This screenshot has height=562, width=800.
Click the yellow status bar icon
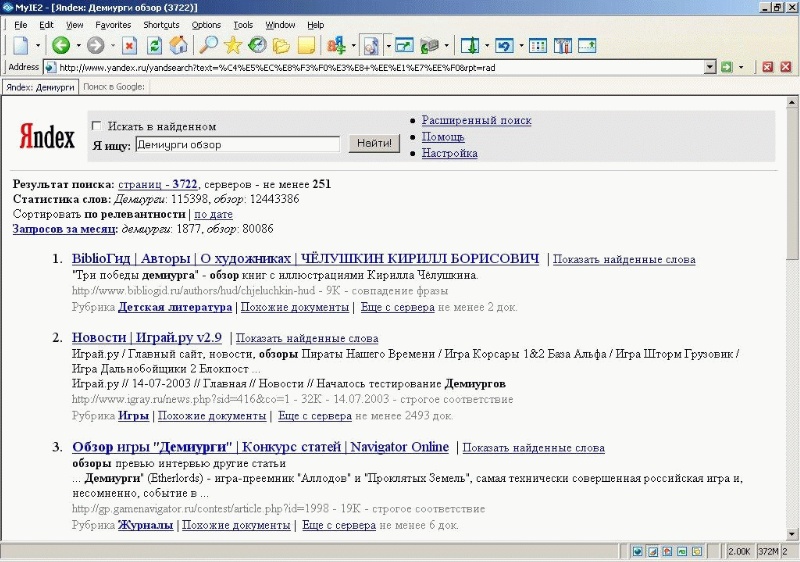point(697,551)
